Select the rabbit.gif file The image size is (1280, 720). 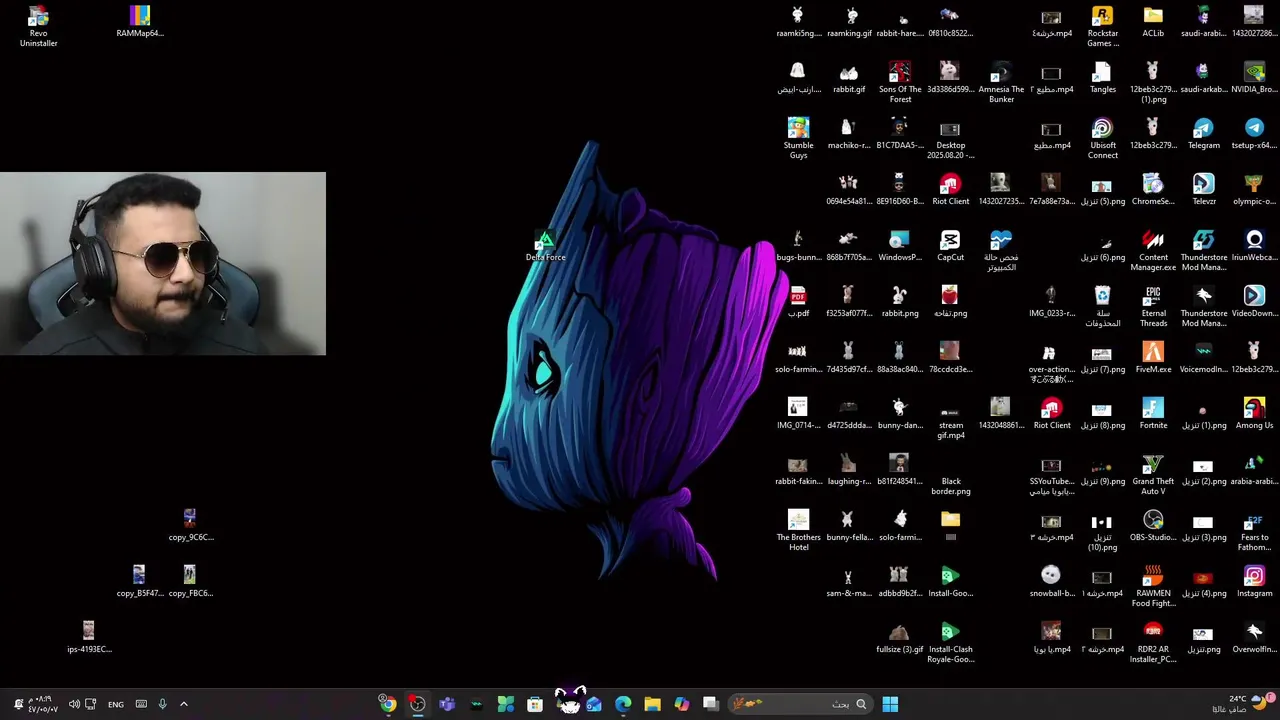tap(849, 77)
